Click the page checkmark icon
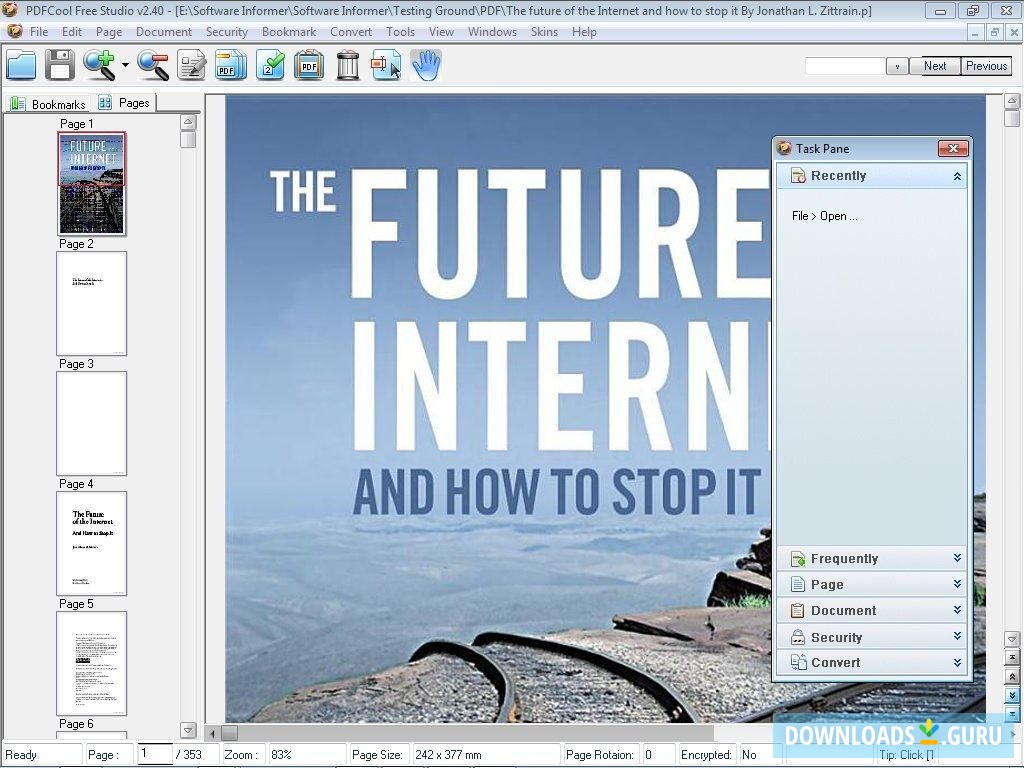1024x768 pixels. tap(270, 65)
